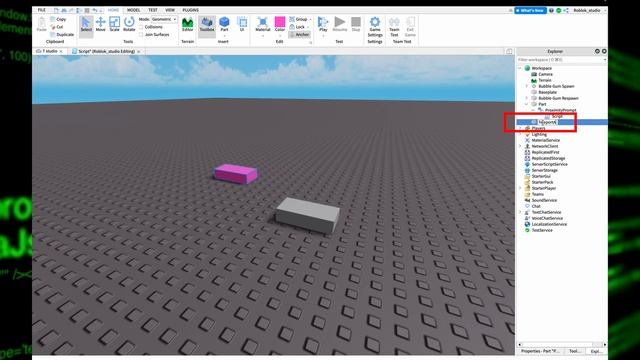Close the Explorer panel
This screenshot has width=640, height=360.
click(604, 51)
